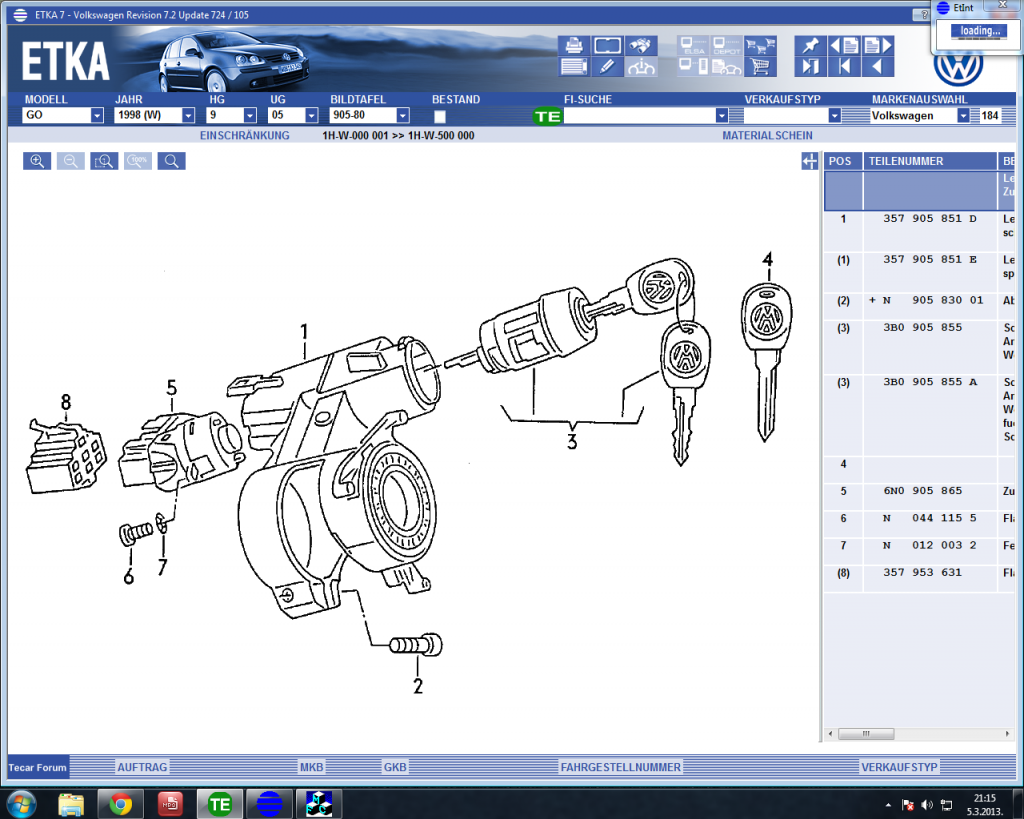
Task: Zoom in on the illustration
Action: [x=37, y=161]
